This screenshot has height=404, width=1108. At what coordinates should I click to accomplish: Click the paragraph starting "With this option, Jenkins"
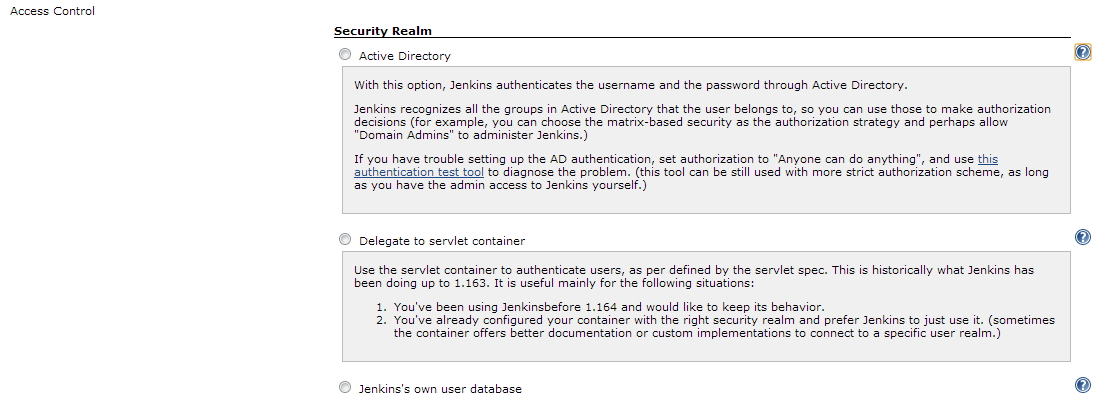coord(630,85)
